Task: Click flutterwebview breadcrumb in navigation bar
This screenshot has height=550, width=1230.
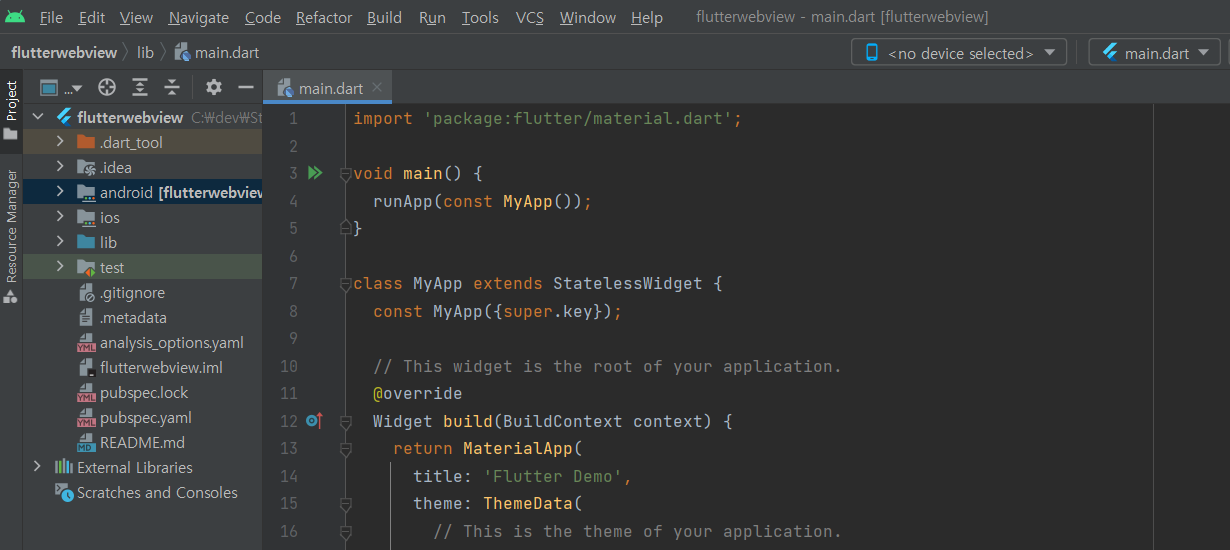Action: coord(64,52)
